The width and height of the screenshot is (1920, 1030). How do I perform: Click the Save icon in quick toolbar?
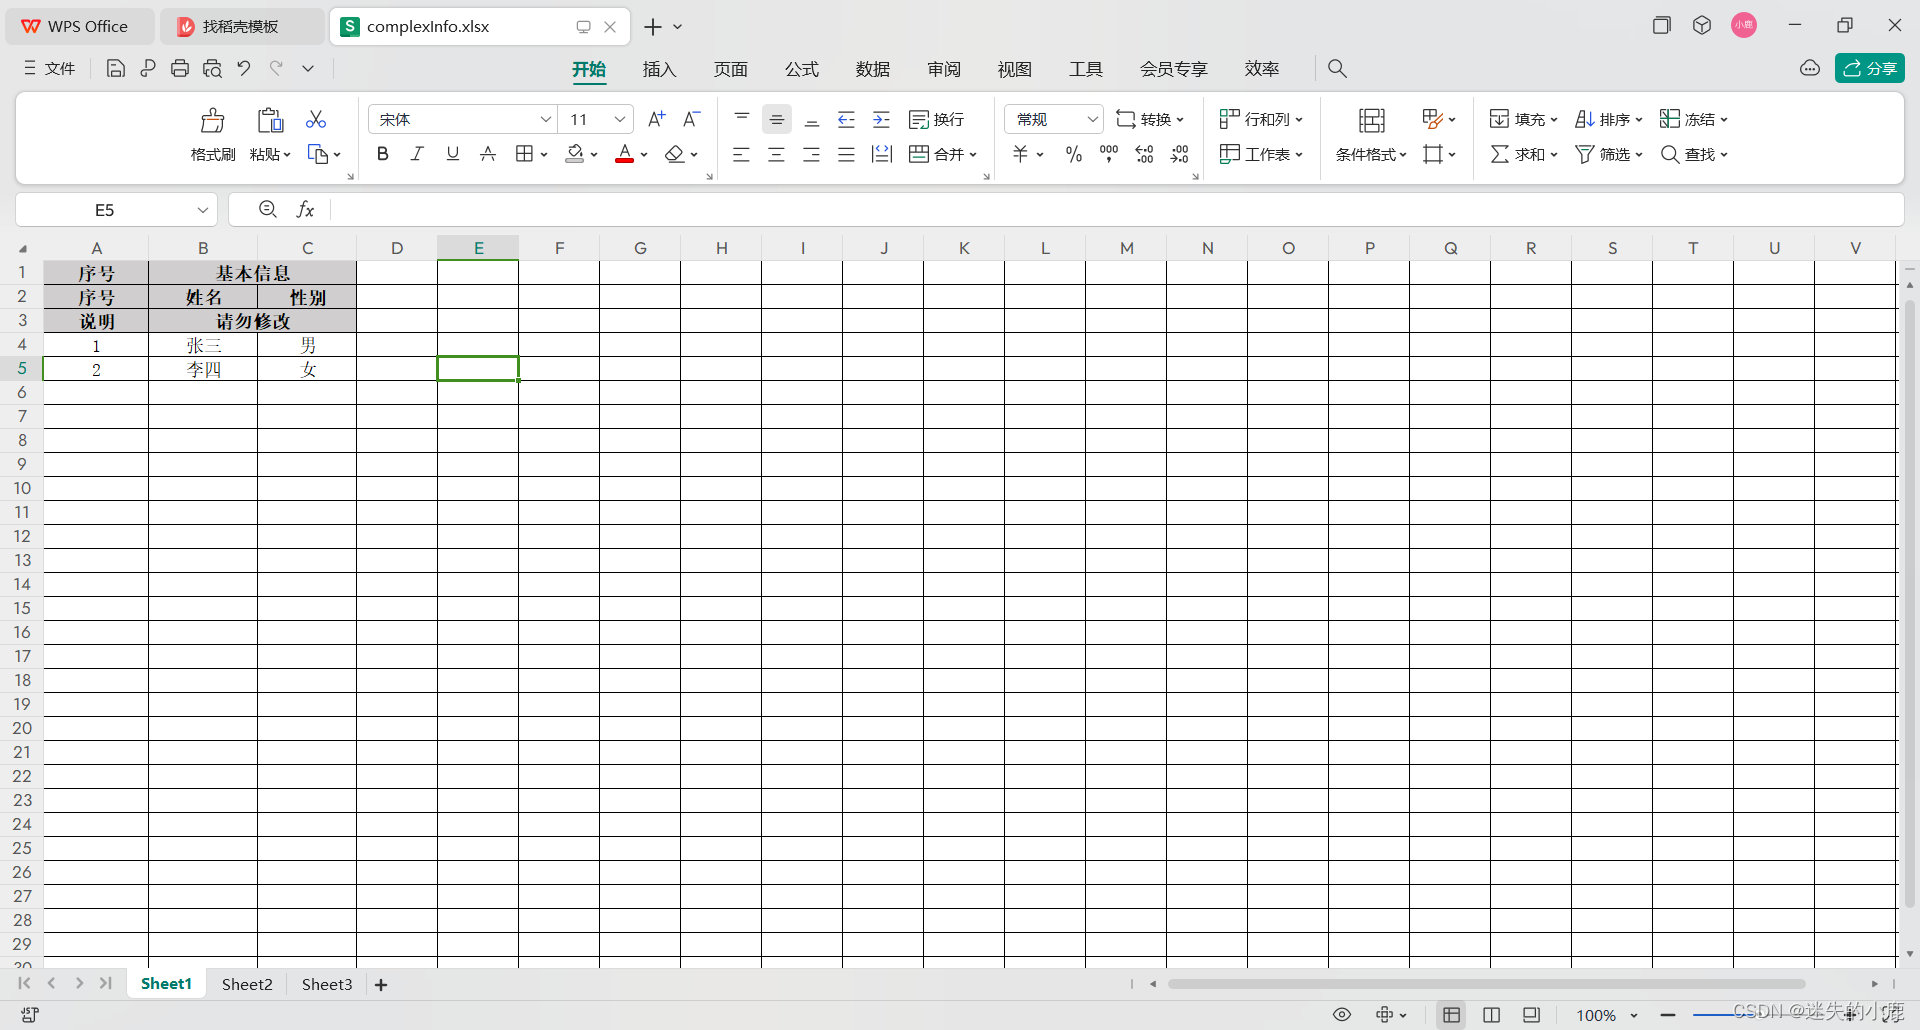(116, 68)
